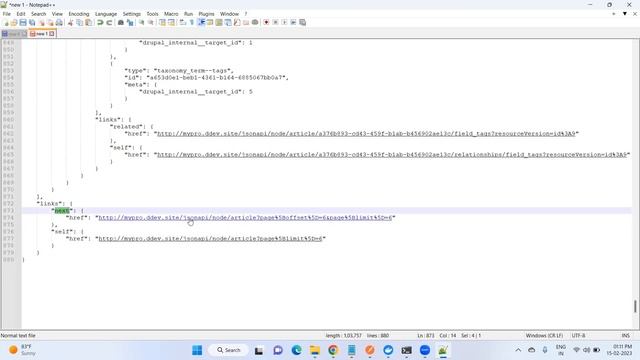The width and height of the screenshot is (640, 360).
Task: Open the Document List toolbar icon
Action: pyautogui.click(x=228, y=22)
